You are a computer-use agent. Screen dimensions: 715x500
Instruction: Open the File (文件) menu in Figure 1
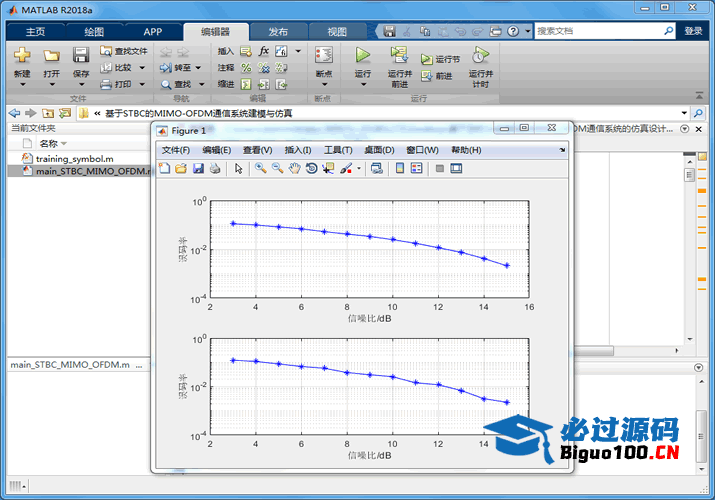[176, 150]
